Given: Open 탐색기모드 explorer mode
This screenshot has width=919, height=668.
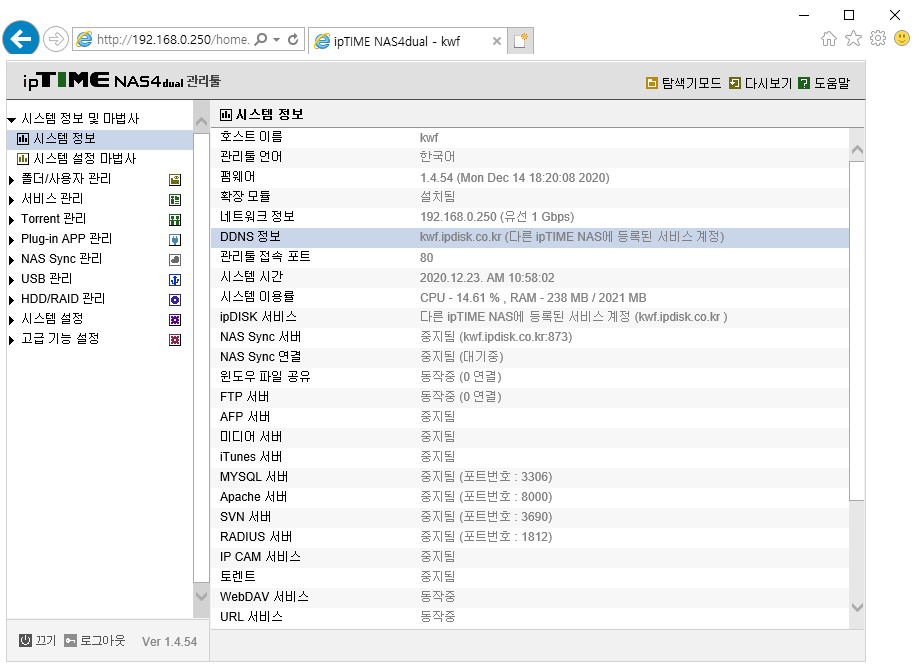Looking at the screenshot, I should click(x=683, y=83).
